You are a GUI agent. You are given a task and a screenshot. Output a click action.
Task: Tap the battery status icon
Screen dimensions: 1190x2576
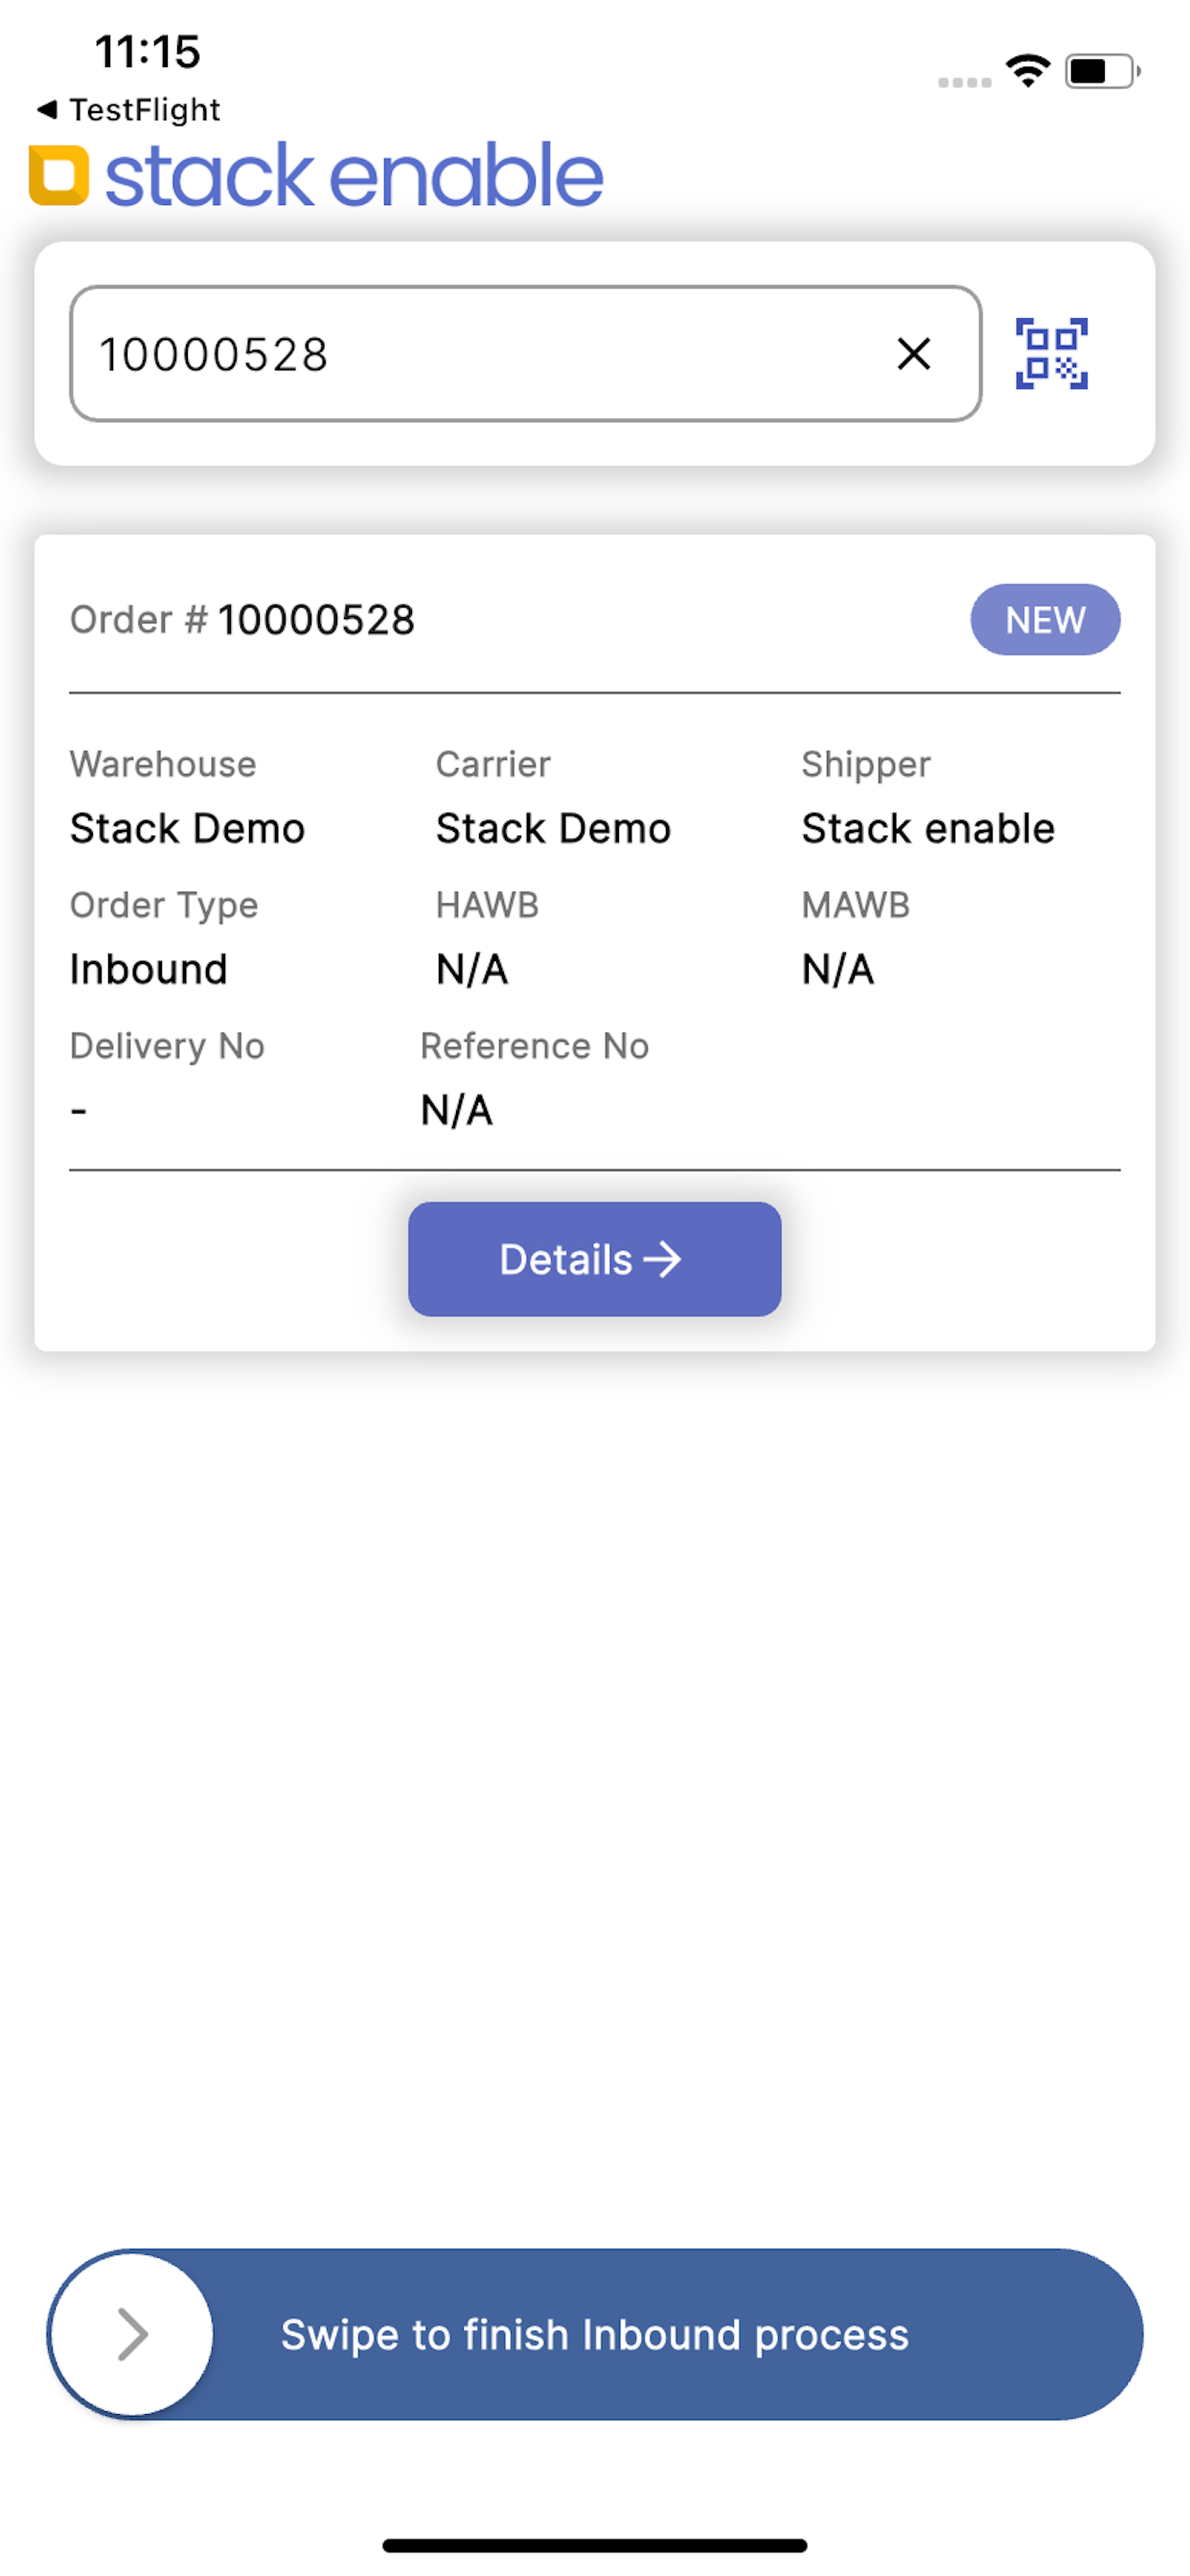click(1101, 71)
